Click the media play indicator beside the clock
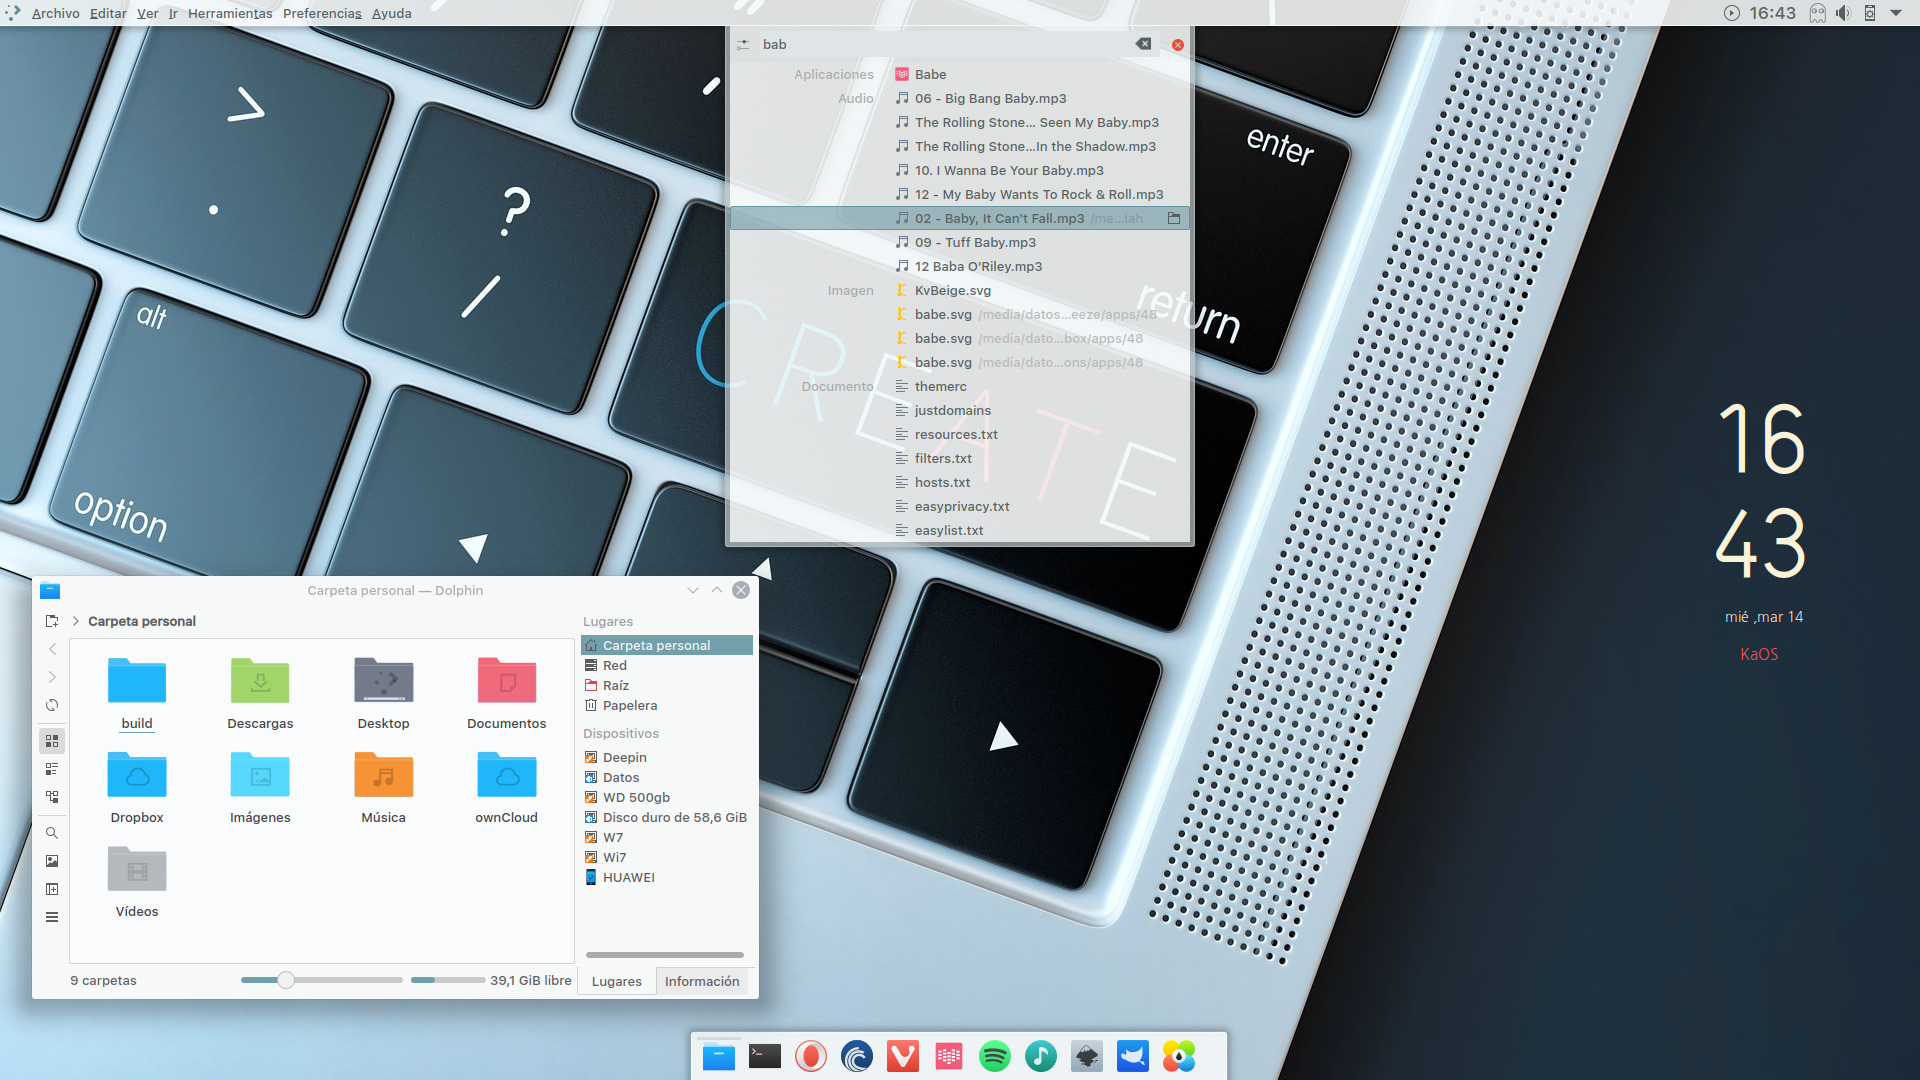The width and height of the screenshot is (1920, 1080). (1732, 13)
